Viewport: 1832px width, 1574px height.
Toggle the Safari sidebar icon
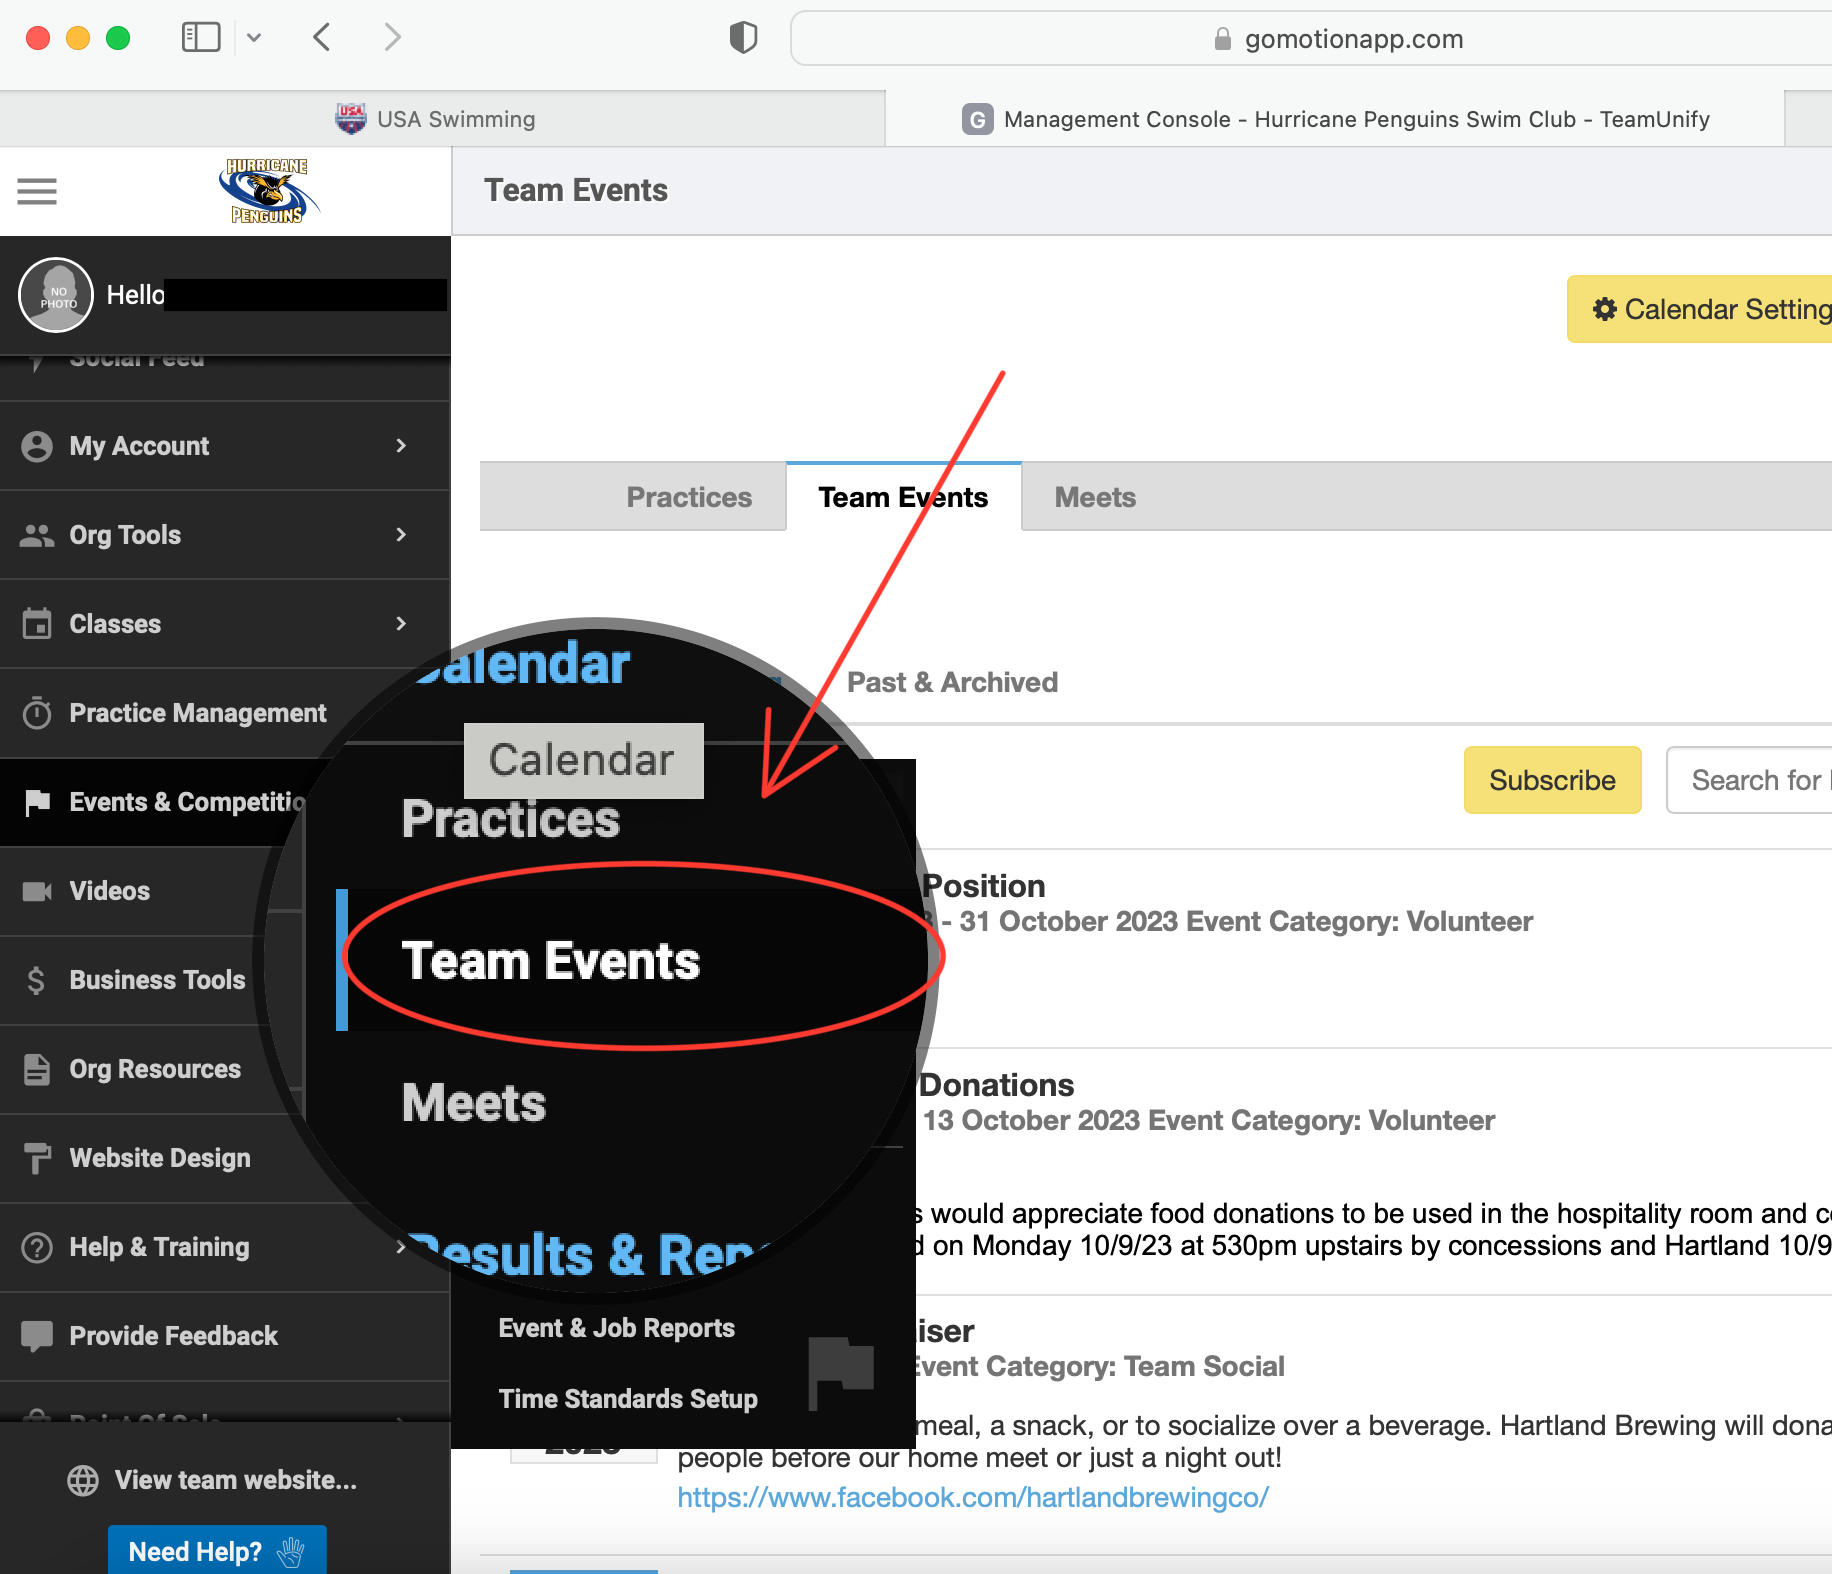(x=200, y=38)
